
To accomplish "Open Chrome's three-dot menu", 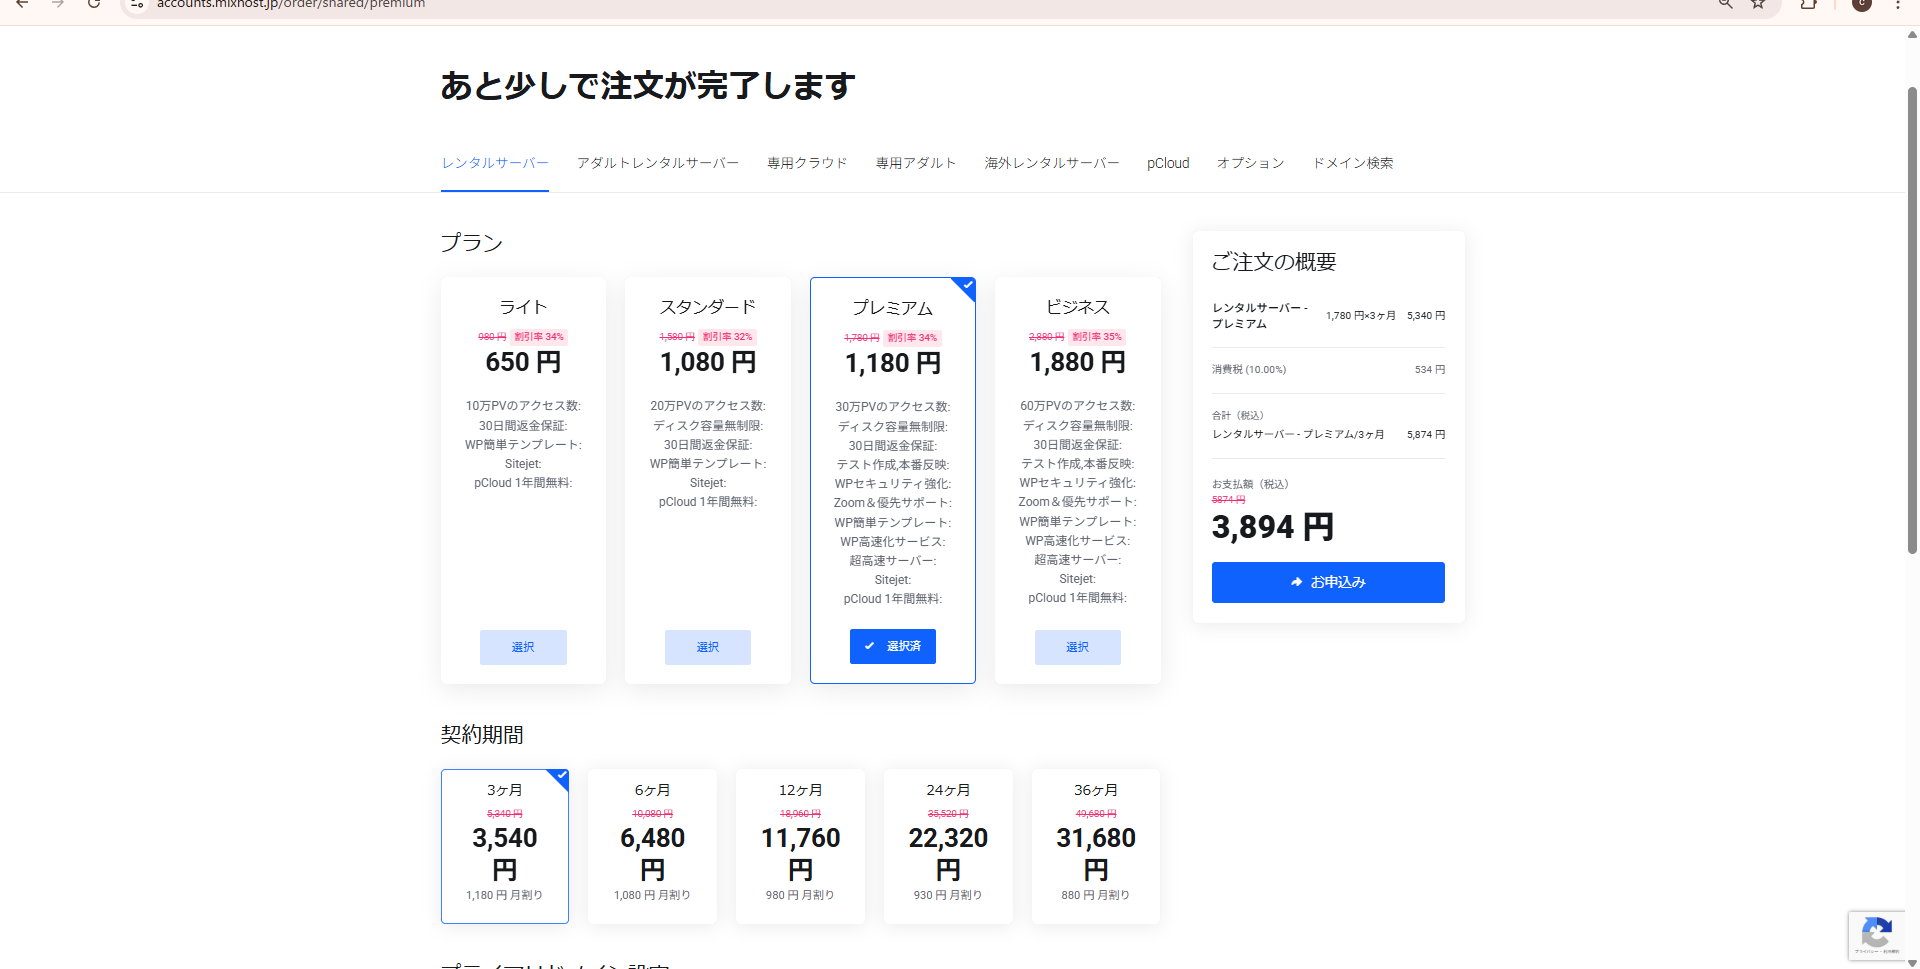I will [1897, 4].
